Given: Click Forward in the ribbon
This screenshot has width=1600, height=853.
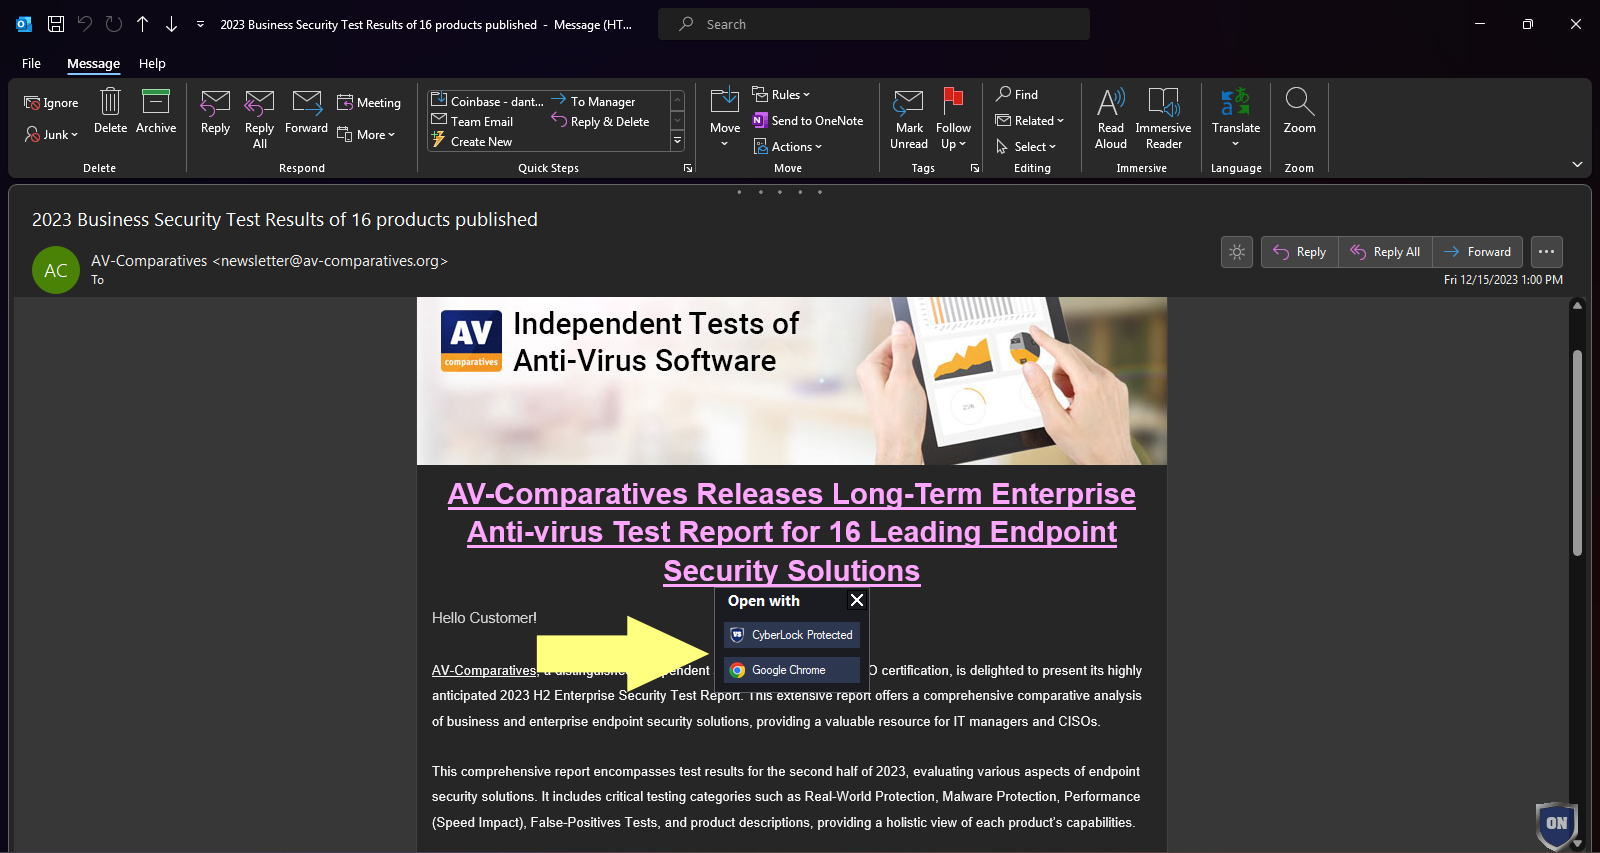Looking at the screenshot, I should (306, 111).
